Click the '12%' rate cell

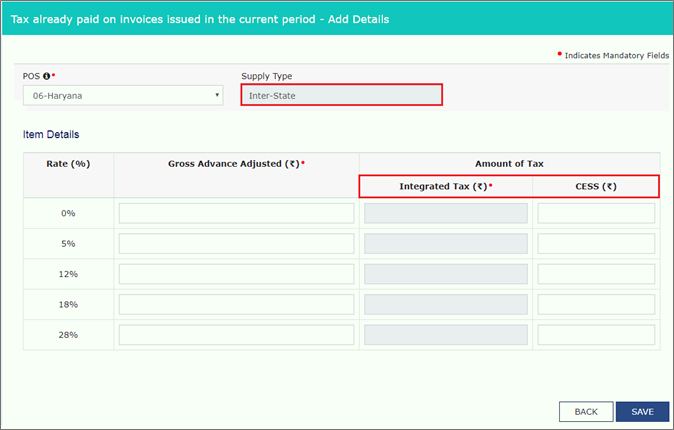[x=68, y=274]
